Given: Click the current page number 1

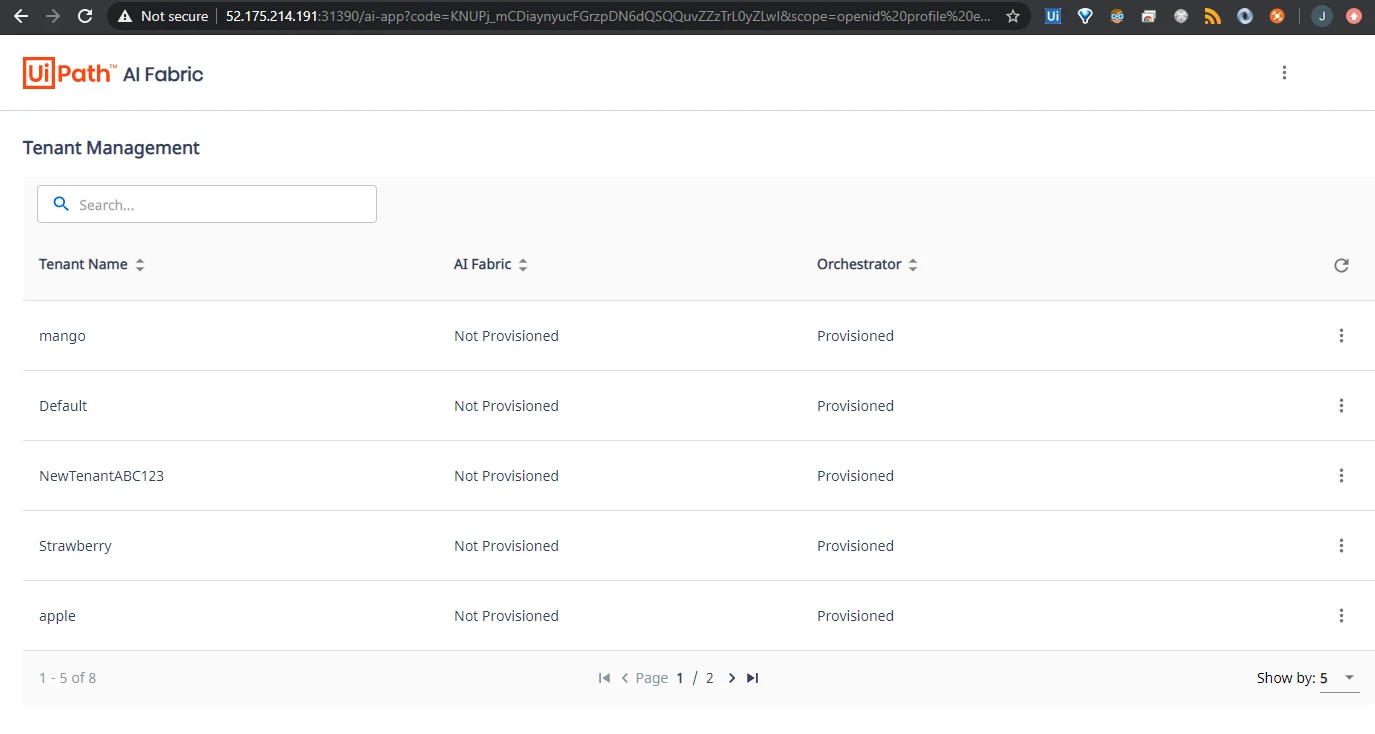Looking at the screenshot, I should pyautogui.click(x=680, y=678).
